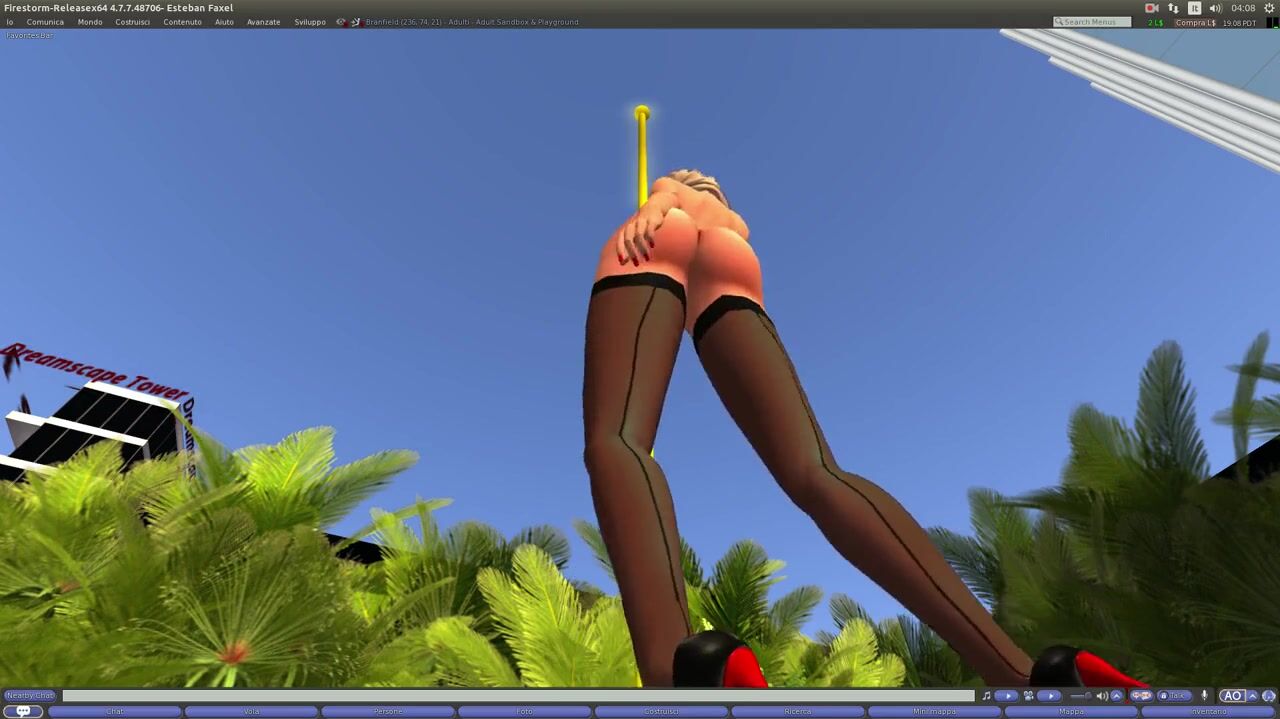Play the parcel music stream
This screenshot has width=1280, height=719.
1008,696
